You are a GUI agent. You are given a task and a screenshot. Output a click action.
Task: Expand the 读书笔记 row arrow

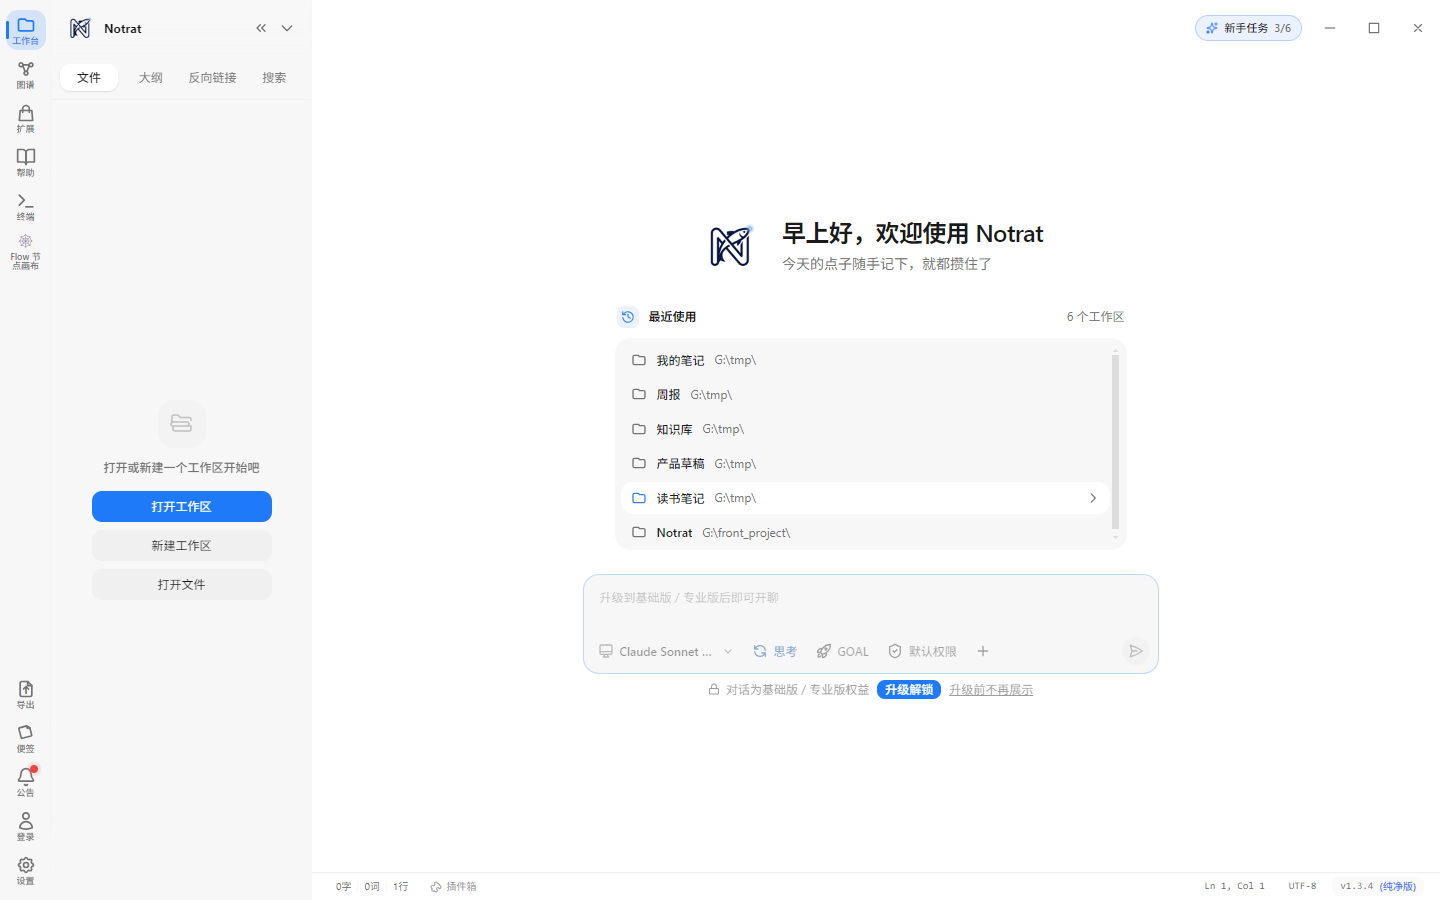point(1093,498)
